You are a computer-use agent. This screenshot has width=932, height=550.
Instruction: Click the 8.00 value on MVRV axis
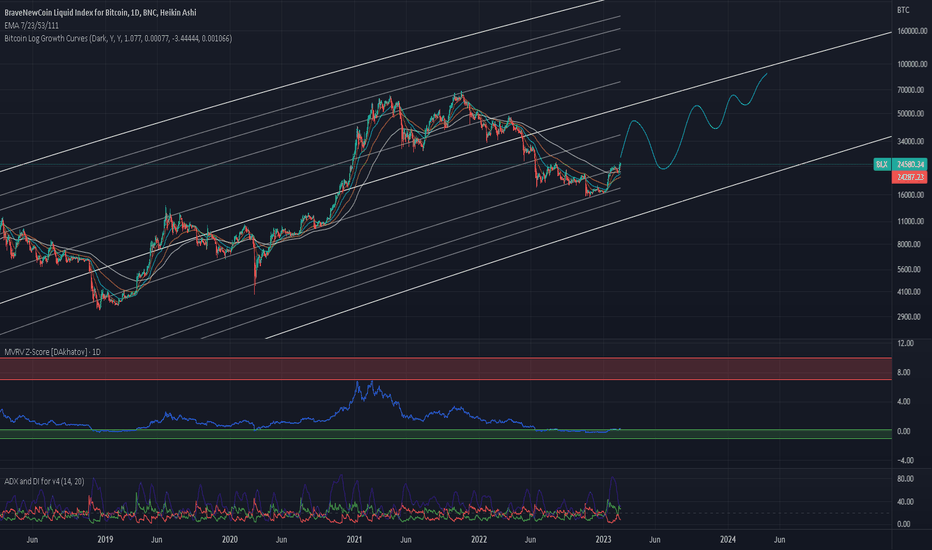(x=904, y=373)
